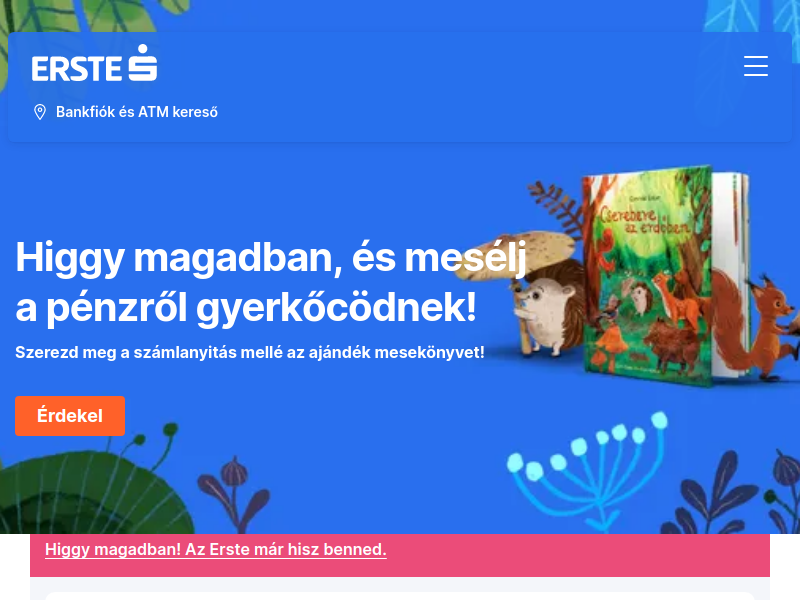The image size is (800, 600).
Task: Click subtitle about ajándék mesekönyvet
Action: [250, 353]
